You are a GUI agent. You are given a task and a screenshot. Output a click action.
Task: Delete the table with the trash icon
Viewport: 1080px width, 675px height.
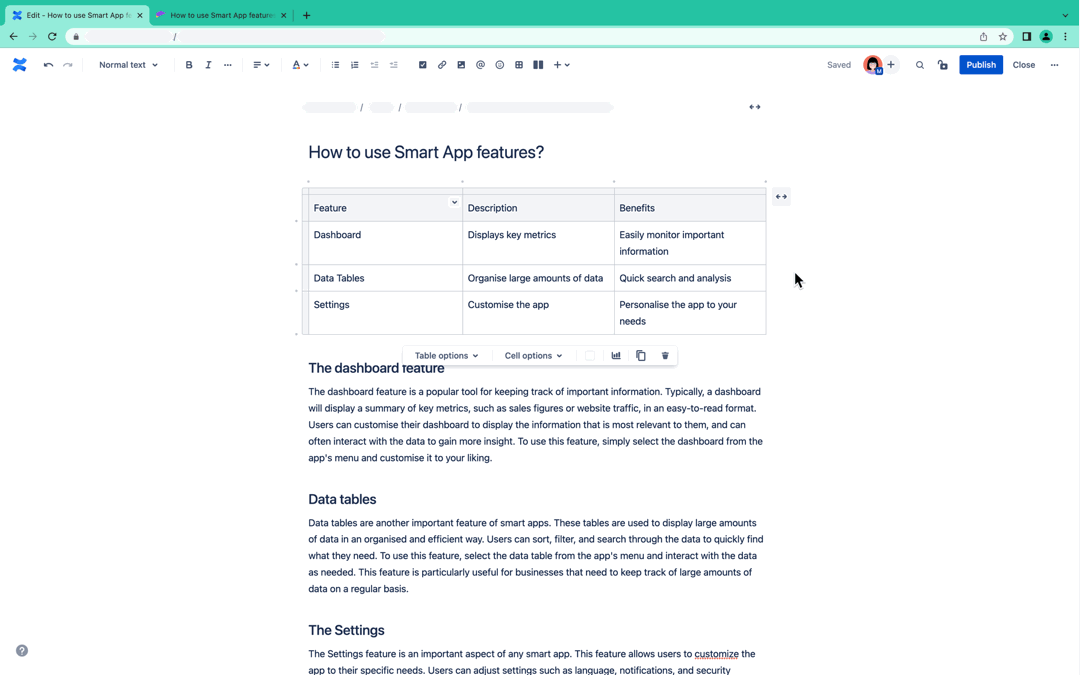(665, 356)
